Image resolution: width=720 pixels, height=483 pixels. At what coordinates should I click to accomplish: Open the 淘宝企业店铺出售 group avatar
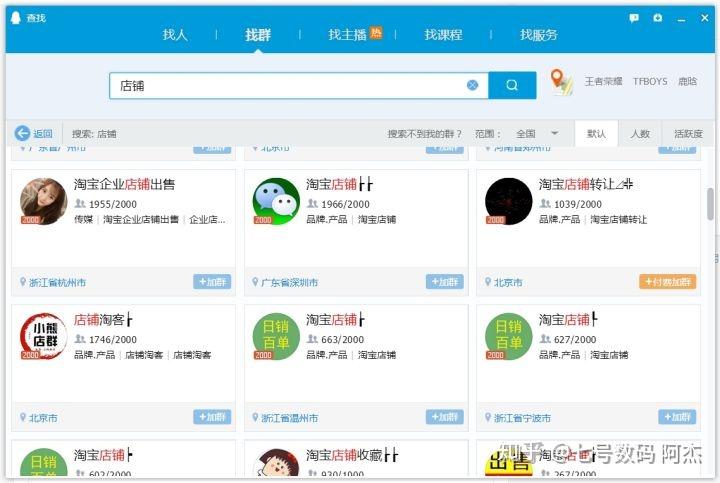coord(44,201)
